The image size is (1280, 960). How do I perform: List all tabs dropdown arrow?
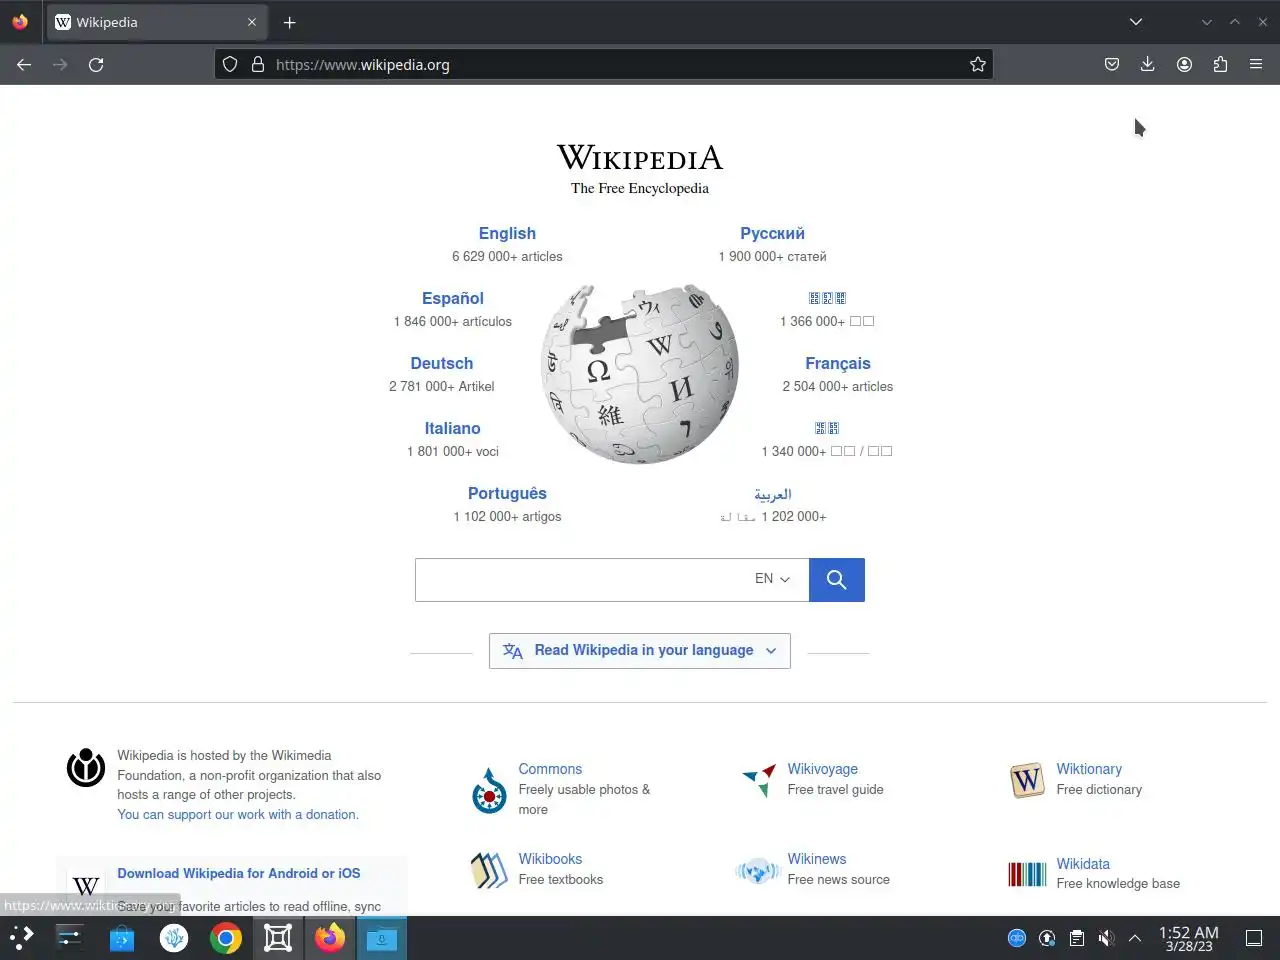coord(1136,22)
